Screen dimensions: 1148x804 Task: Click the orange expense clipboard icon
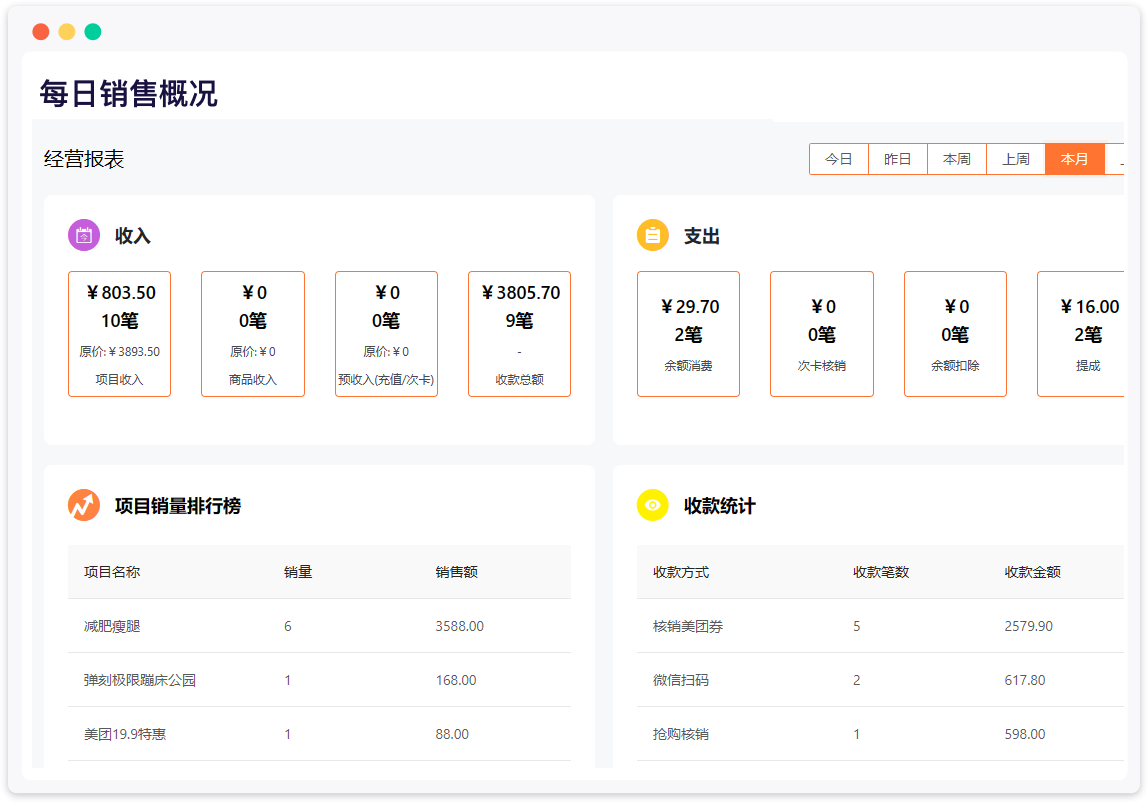tap(653, 235)
